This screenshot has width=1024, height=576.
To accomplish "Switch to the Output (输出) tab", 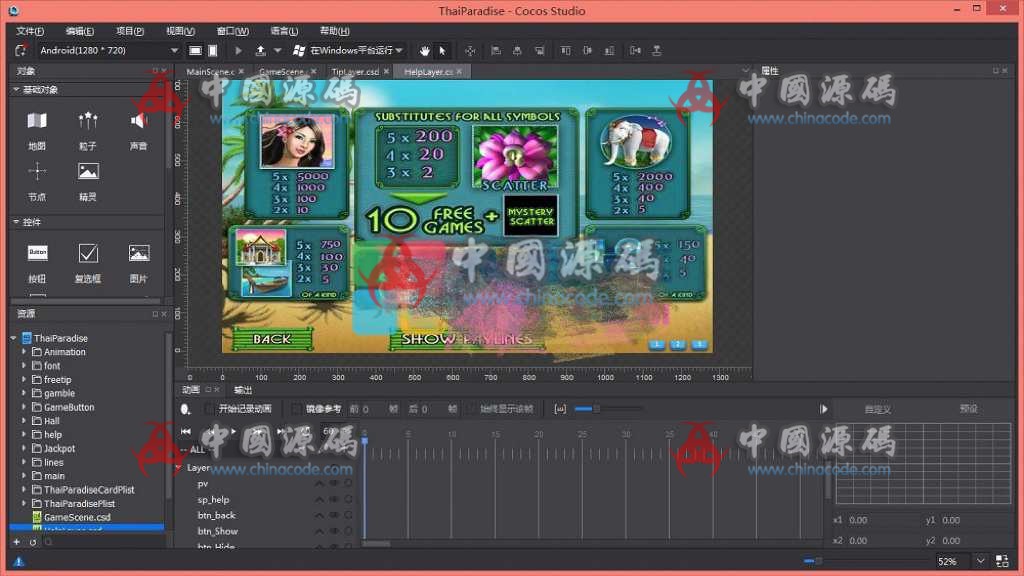I will pos(243,390).
